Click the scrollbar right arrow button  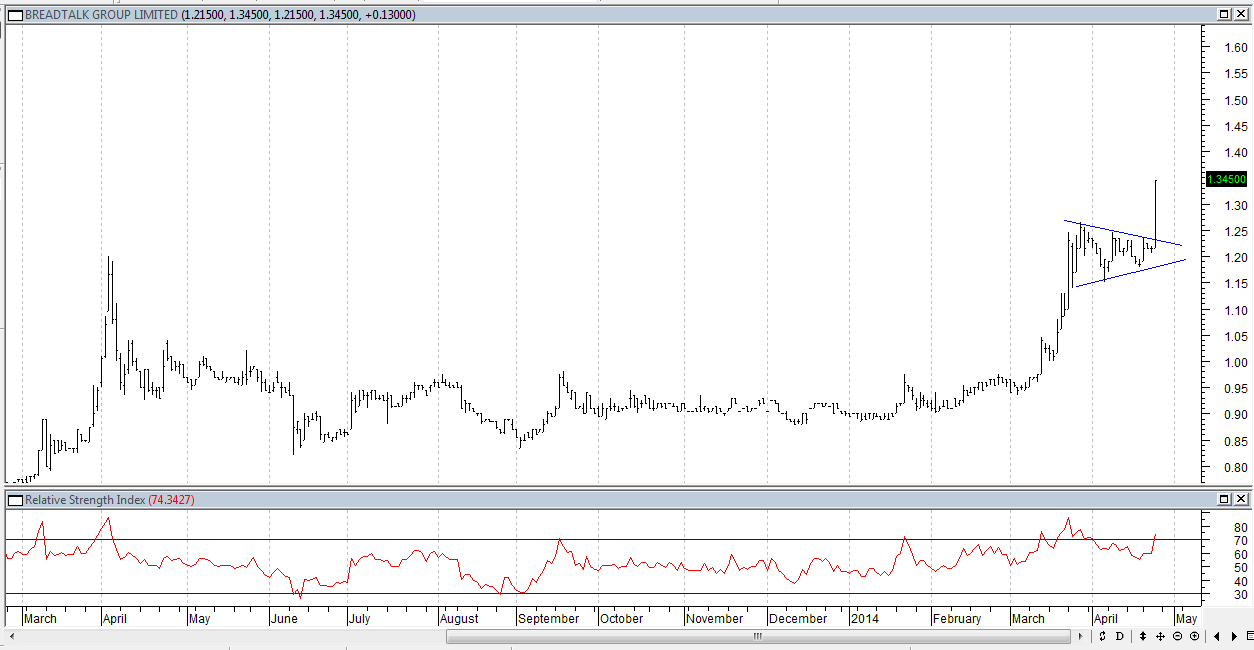point(1081,636)
